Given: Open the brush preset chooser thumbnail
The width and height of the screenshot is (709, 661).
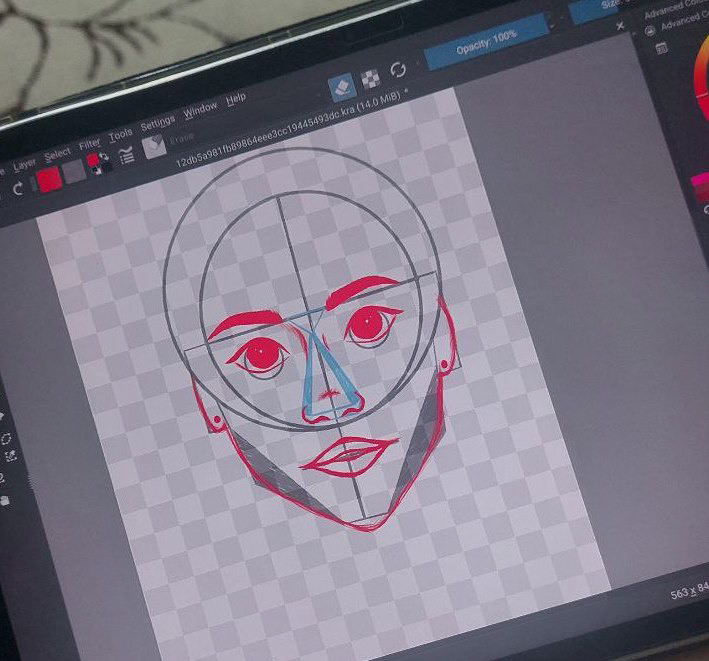Looking at the screenshot, I should click(154, 146).
